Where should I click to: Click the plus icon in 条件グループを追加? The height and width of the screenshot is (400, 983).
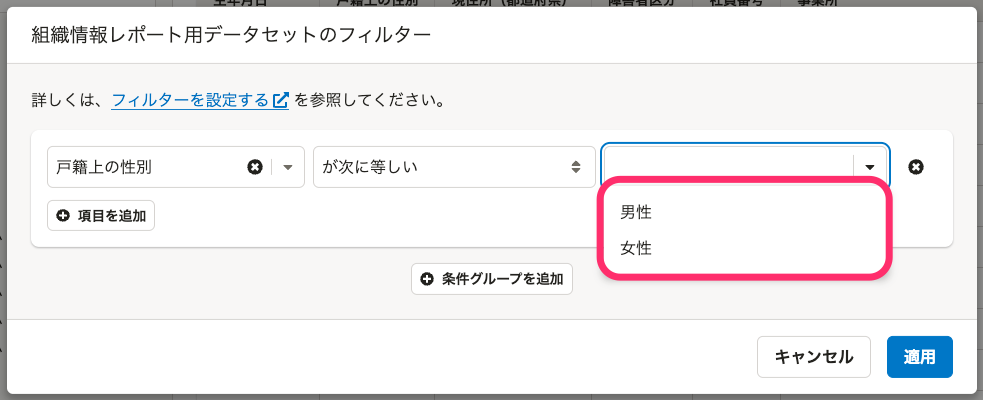click(427, 279)
